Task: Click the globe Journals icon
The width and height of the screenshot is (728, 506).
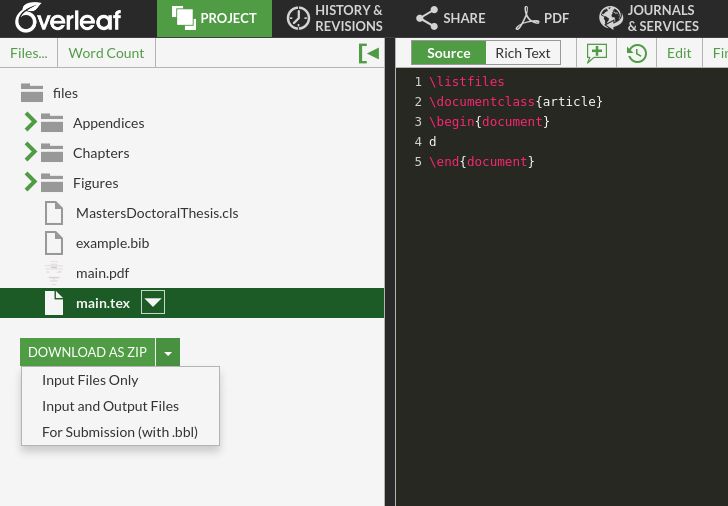Action: click(611, 18)
